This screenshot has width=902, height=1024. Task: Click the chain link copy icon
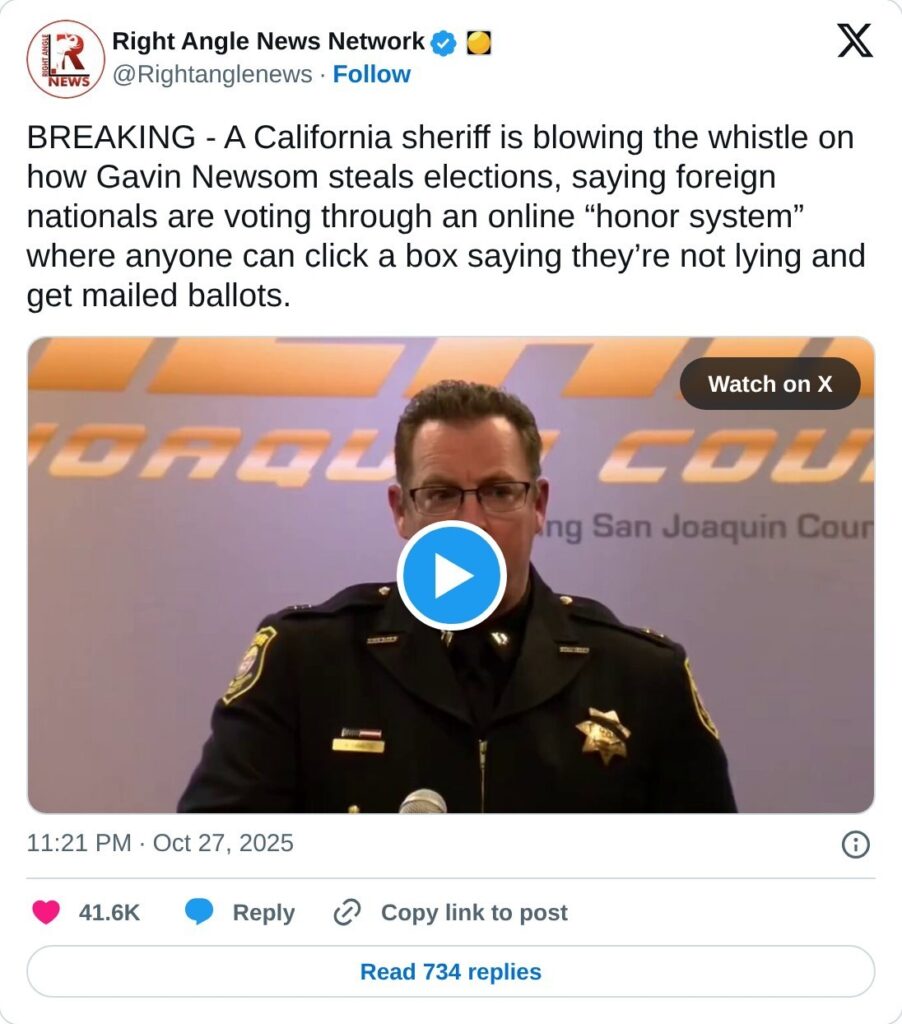[347, 912]
